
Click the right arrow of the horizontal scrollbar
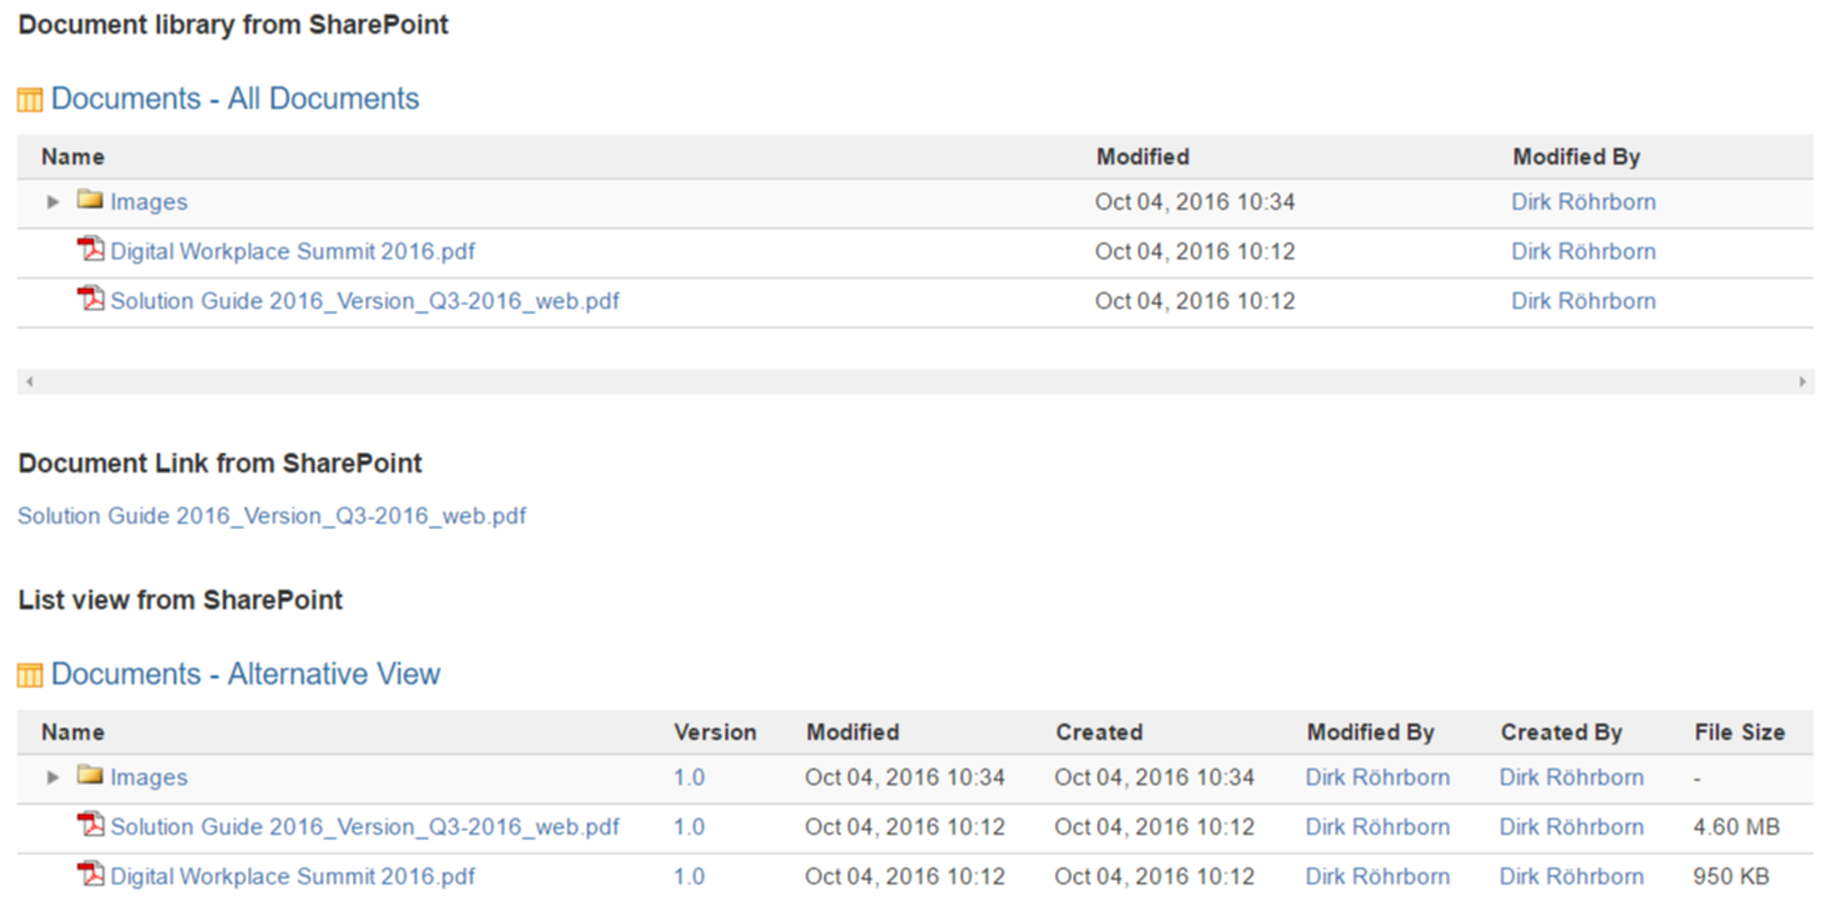tap(1802, 381)
